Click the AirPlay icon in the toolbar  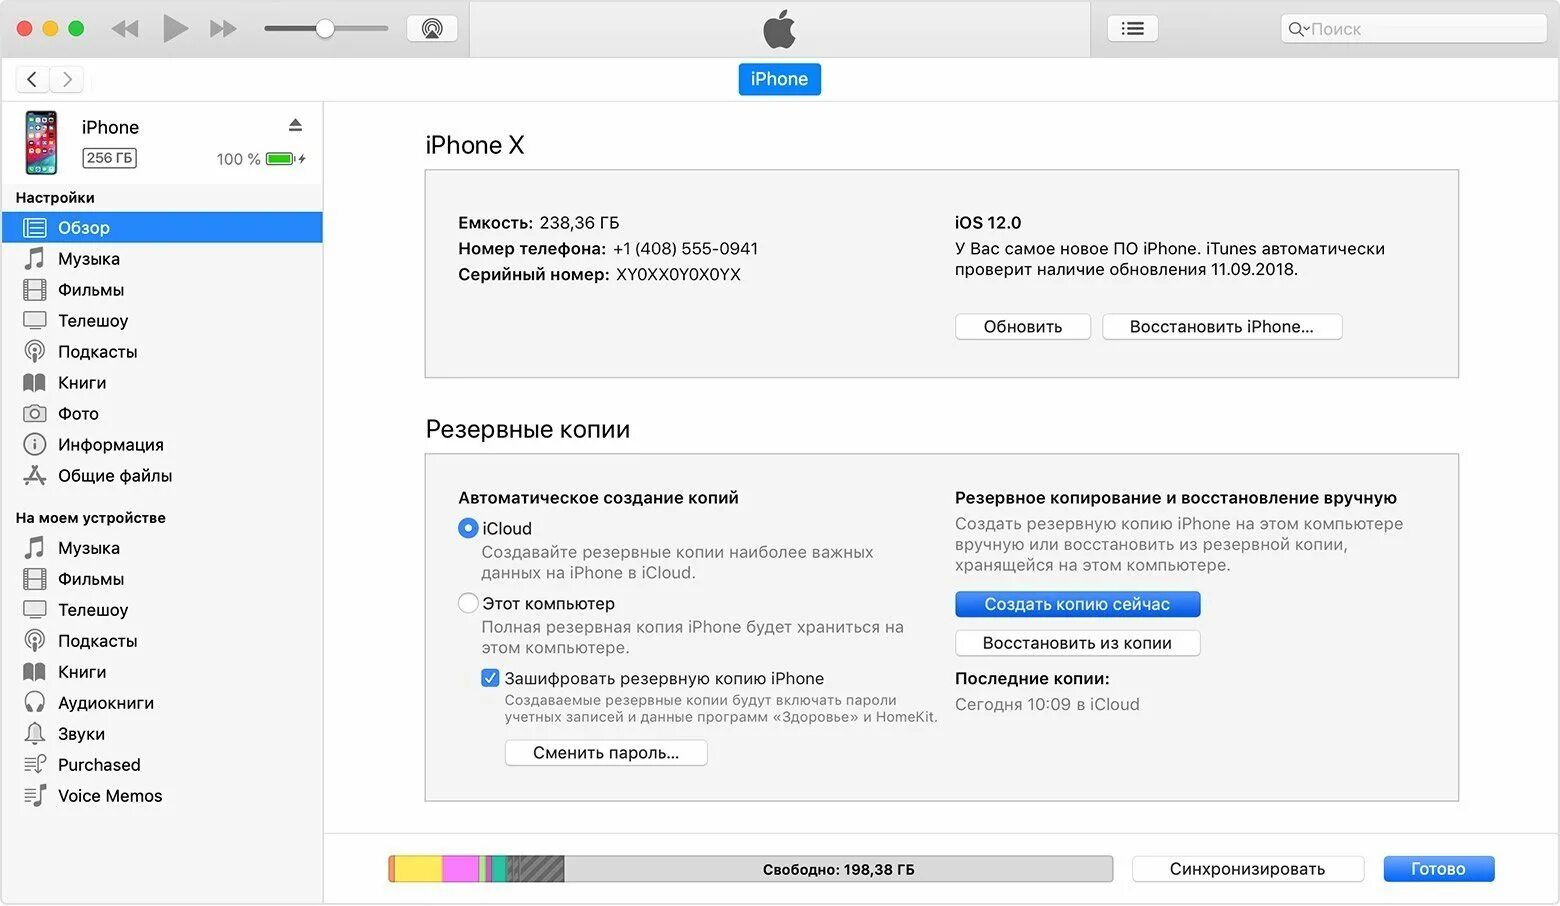[x=432, y=29]
